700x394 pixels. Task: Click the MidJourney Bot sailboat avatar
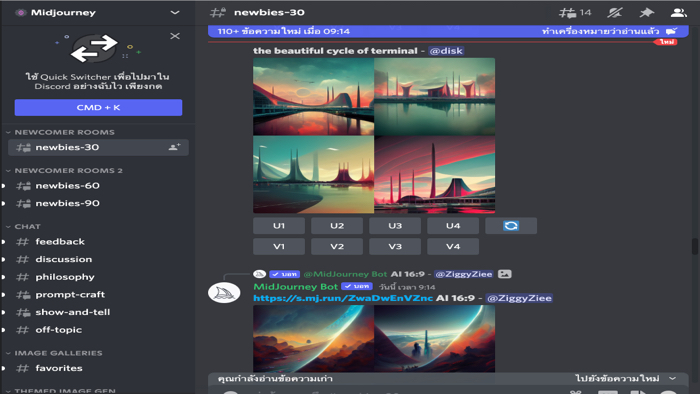pos(224,293)
